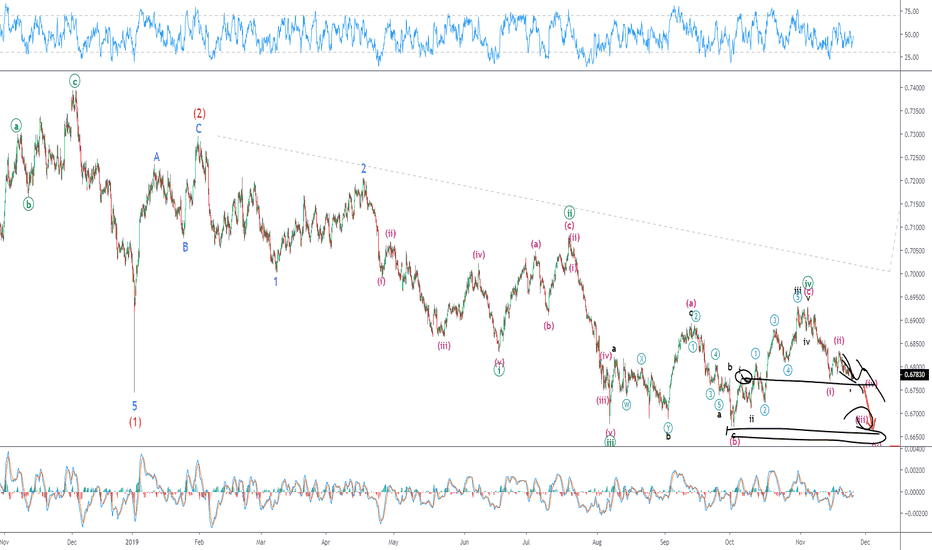Click the hand-drawn small oval near October 'b'
932x550 pixels.
[x=743, y=377]
